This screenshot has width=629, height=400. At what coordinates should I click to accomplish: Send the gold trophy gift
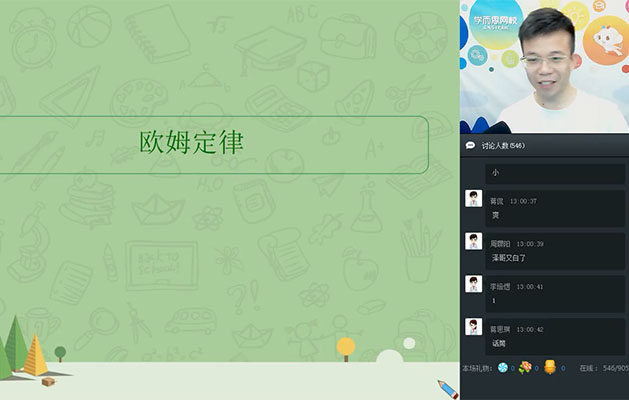tap(550, 367)
